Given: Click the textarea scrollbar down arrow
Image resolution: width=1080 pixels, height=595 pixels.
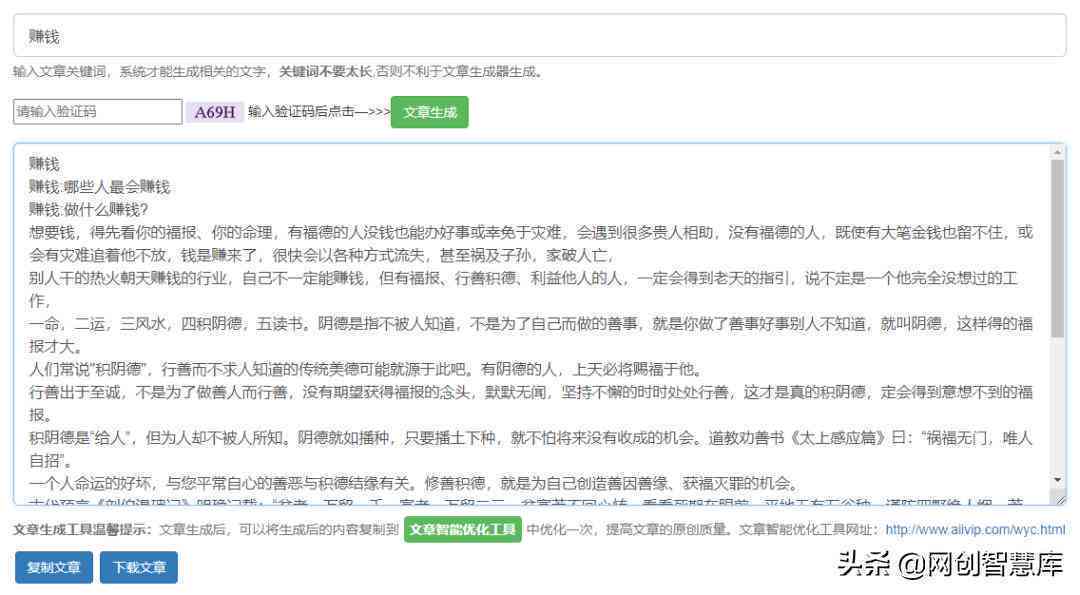Looking at the screenshot, I should click(1057, 480).
